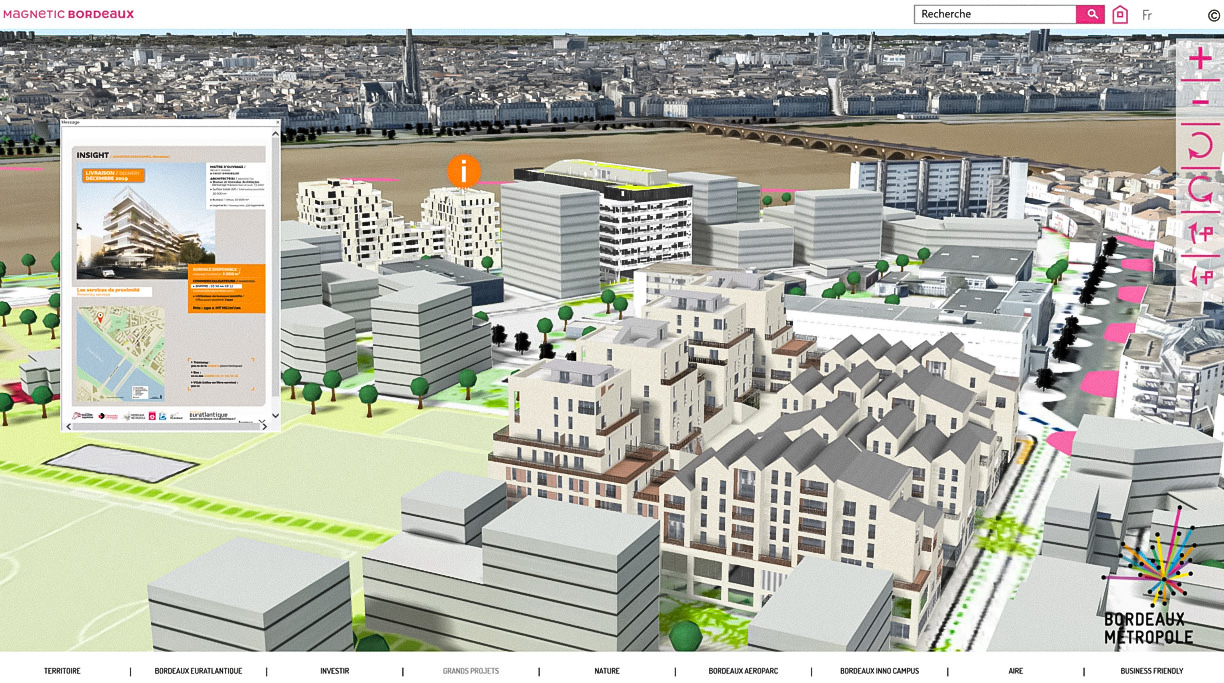Zoom out with the minus icon

tap(1200, 101)
